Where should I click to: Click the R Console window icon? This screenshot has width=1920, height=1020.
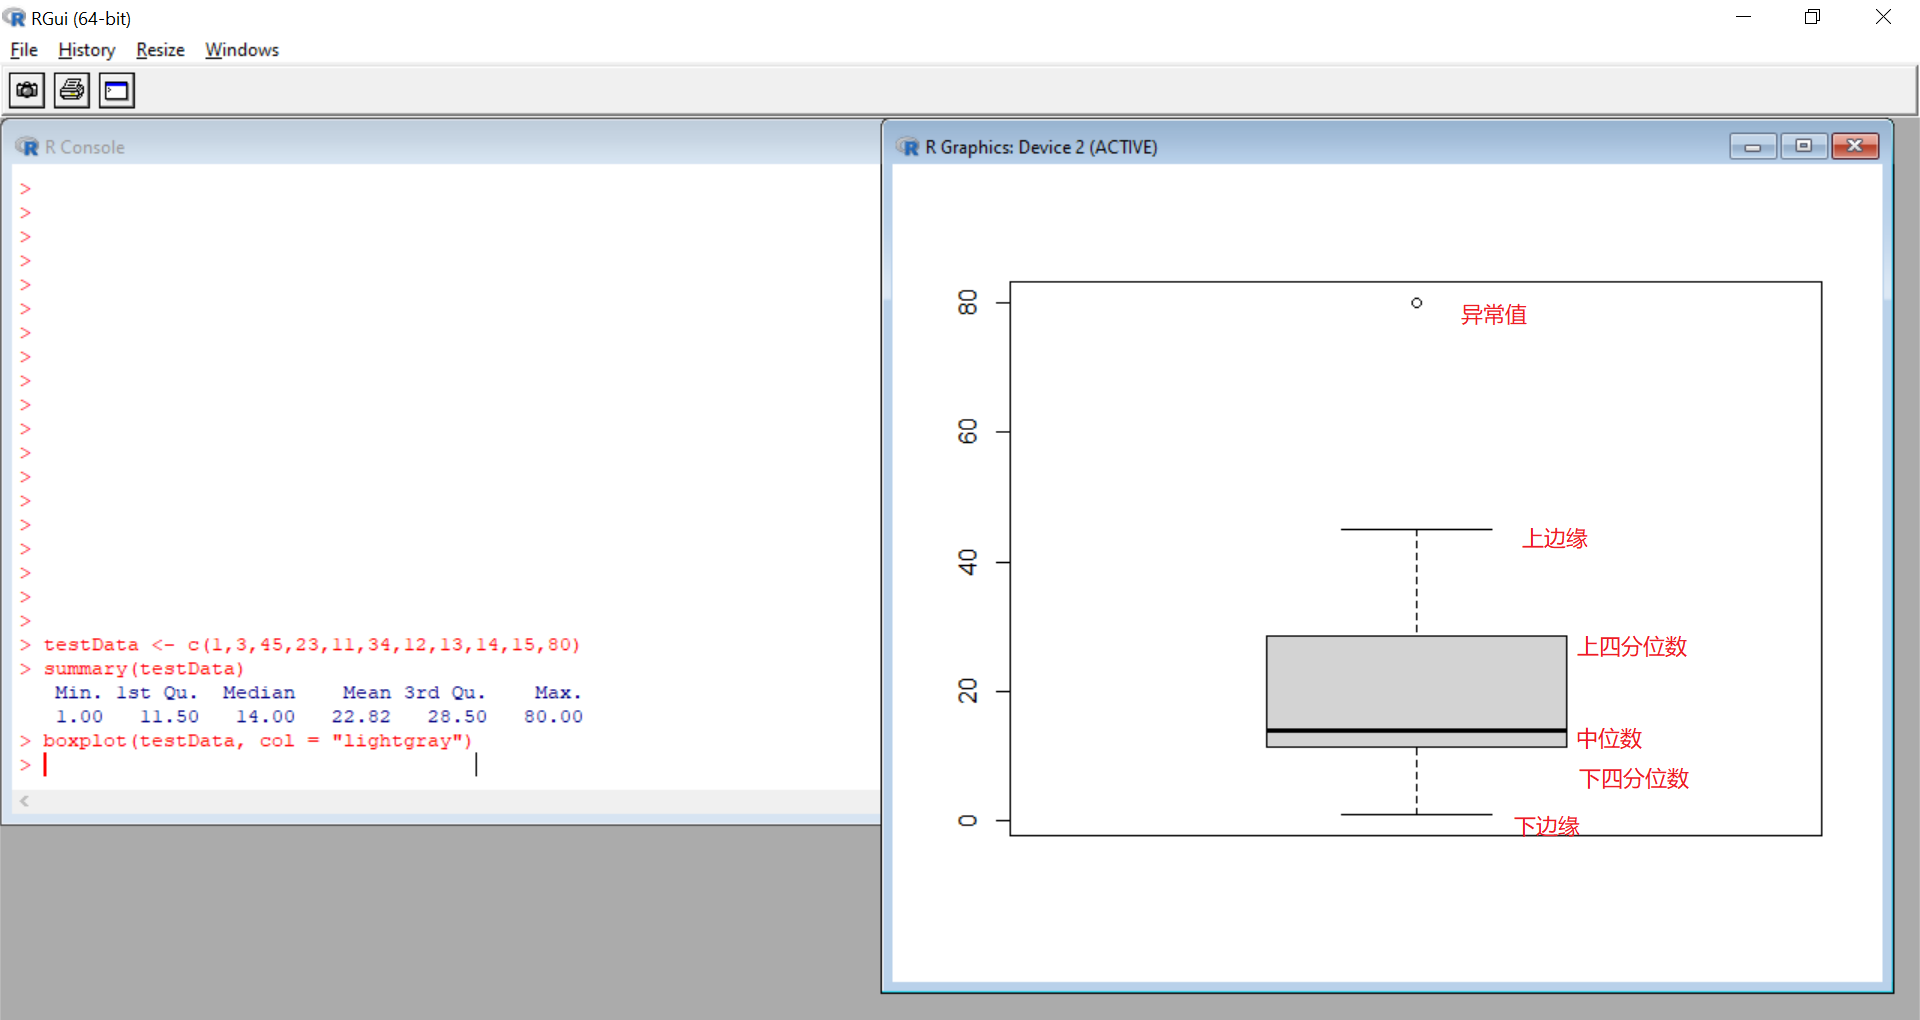pos(28,147)
